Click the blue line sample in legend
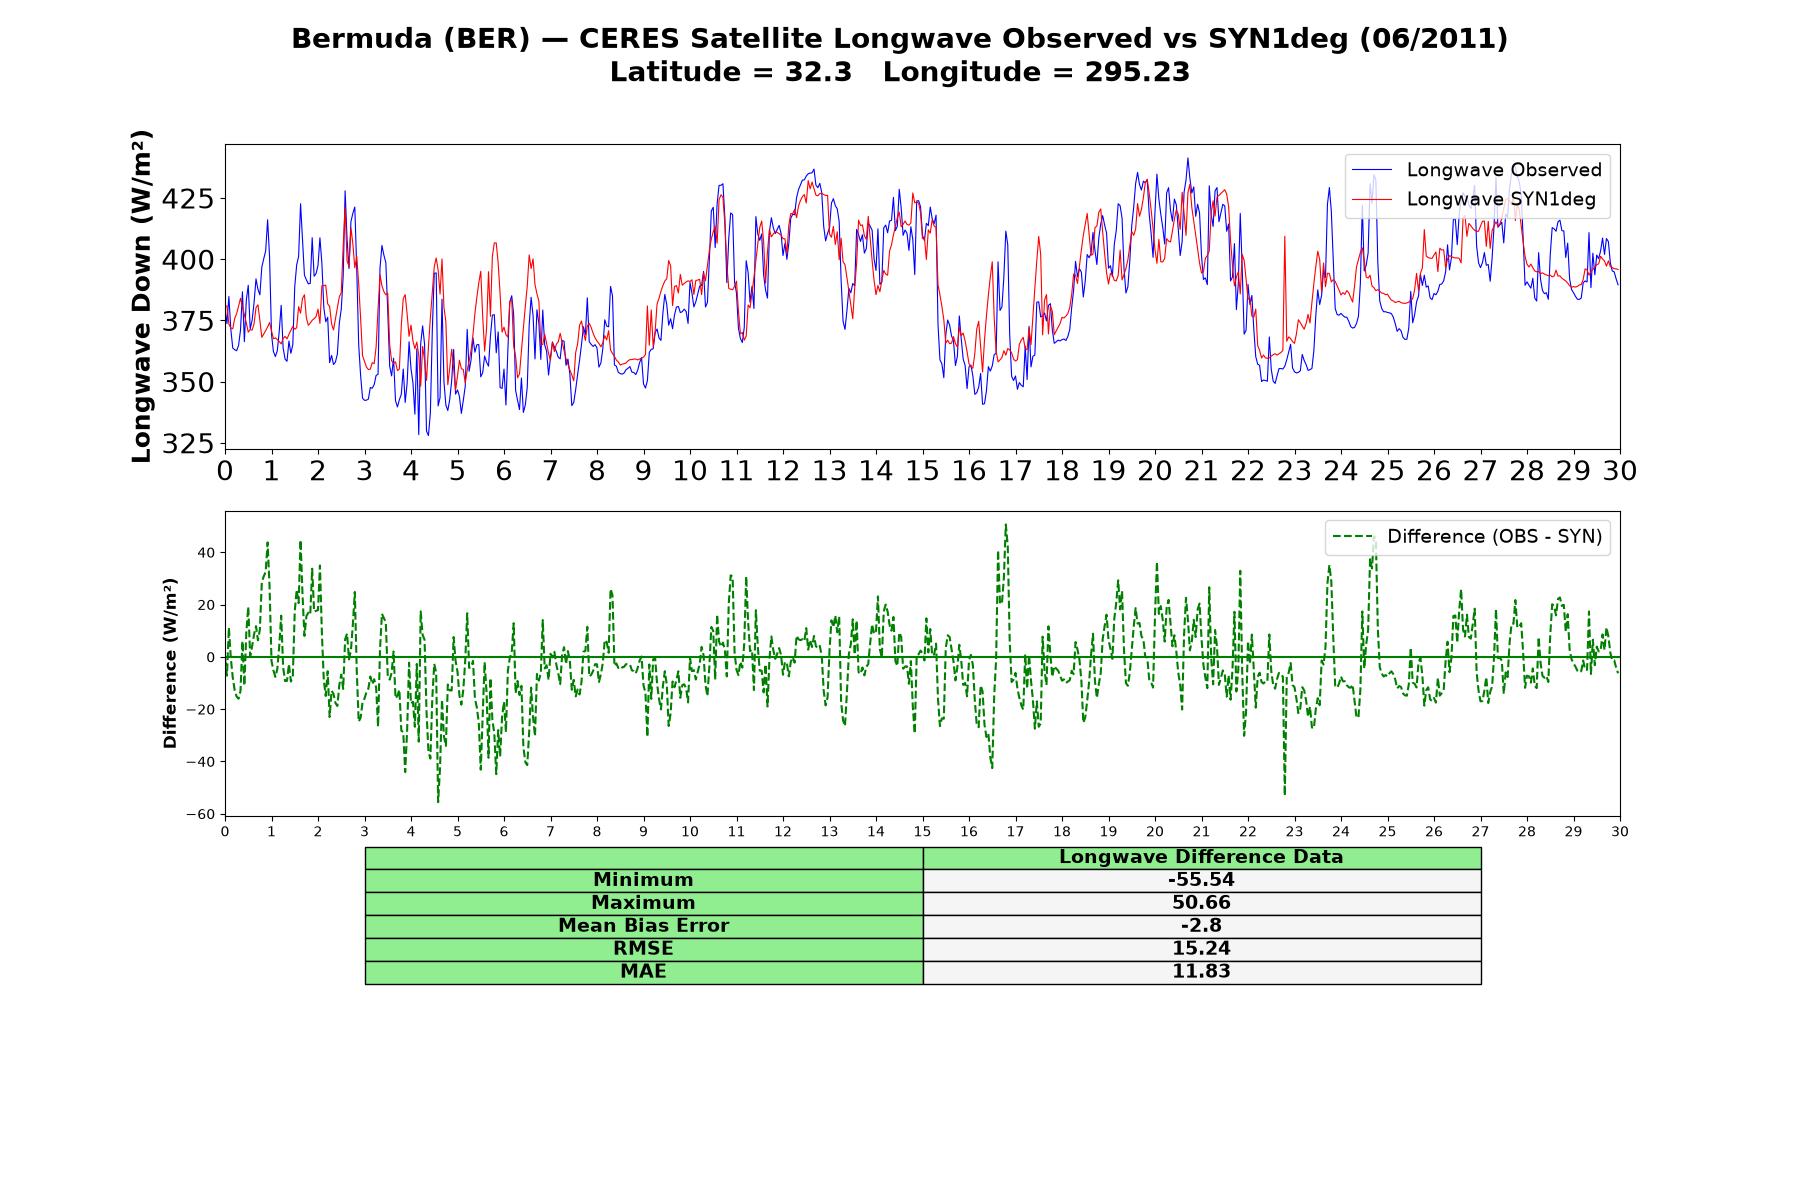Image resolution: width=1800 pixels, height=1200 pixels. pos(1372,171)
